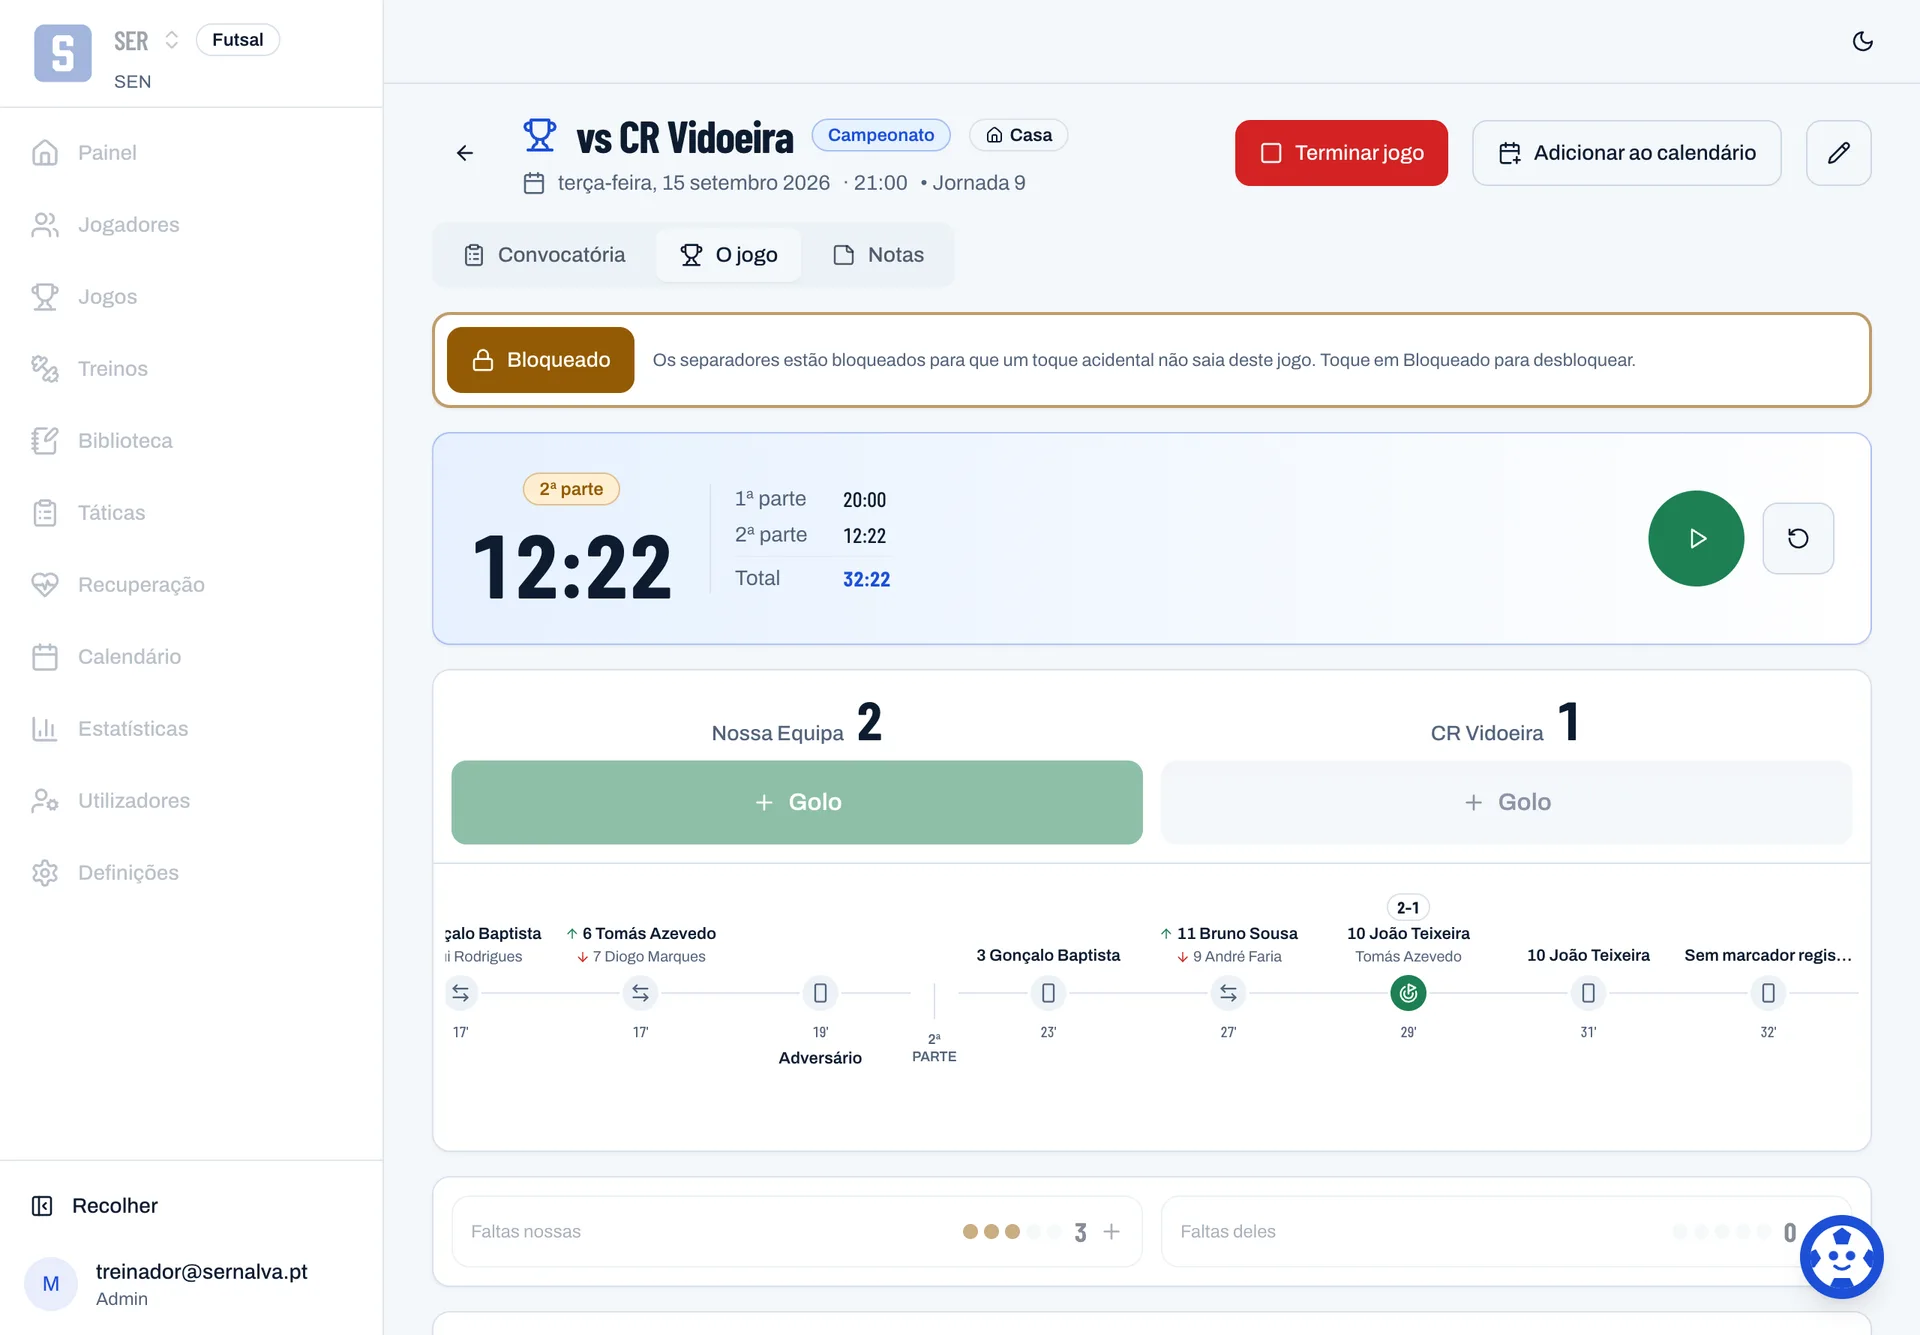
Task: Click the red Terminar jogo button
Action: [1341, 153]
